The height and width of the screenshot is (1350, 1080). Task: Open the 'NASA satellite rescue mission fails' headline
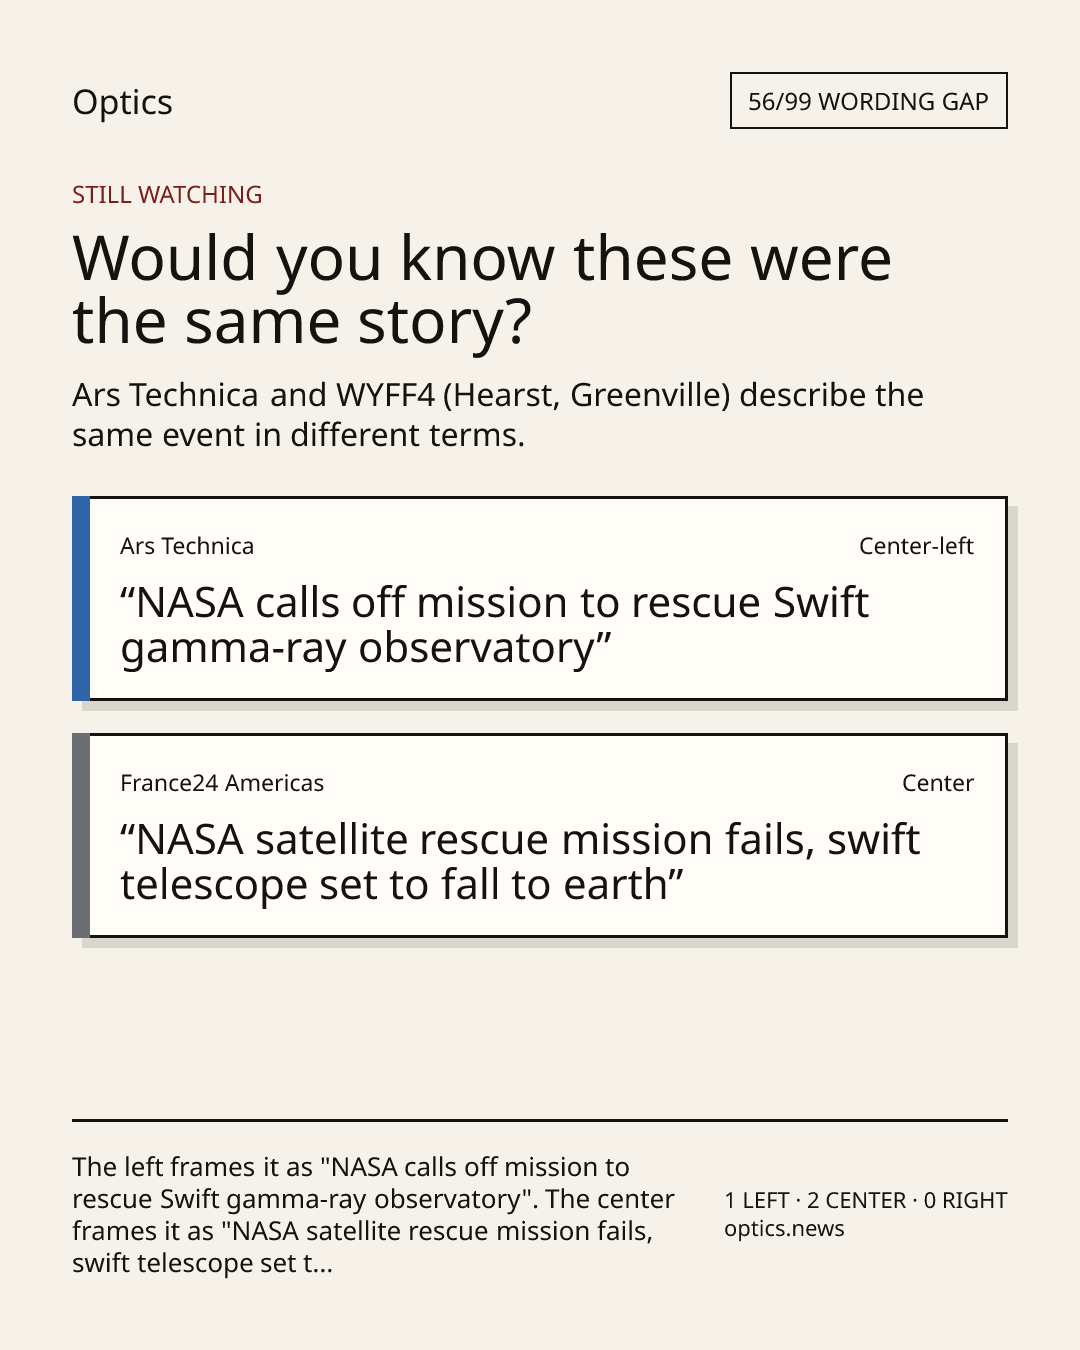(x=520, y=862)
